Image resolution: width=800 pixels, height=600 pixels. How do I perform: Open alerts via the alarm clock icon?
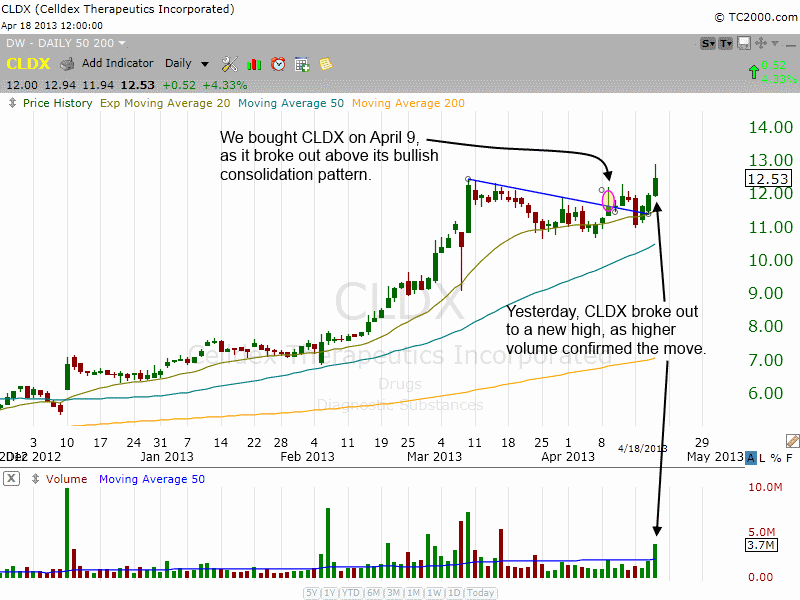point(277,63)
